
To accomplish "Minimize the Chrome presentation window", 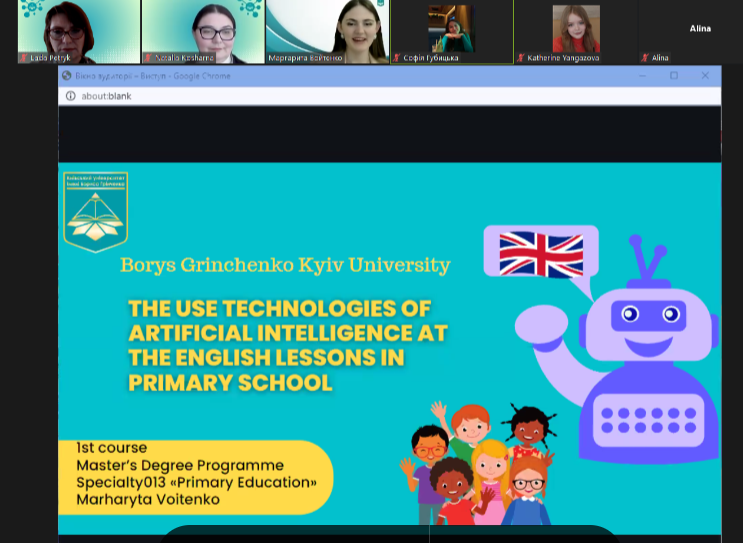I will pyautogui.click(x=643, y=76).
